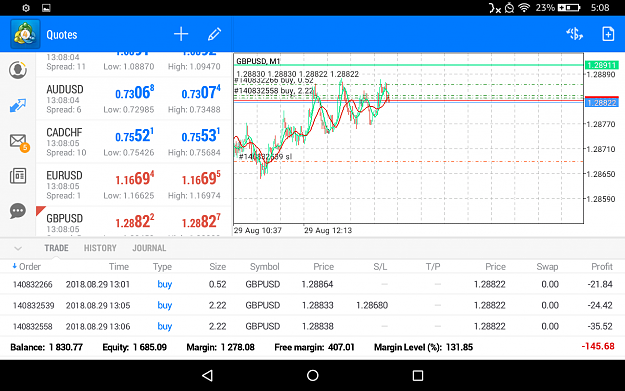Tap CADCHF bid price 0.75521
Viewport: 625px width, 391px height.
coord(135,136)
